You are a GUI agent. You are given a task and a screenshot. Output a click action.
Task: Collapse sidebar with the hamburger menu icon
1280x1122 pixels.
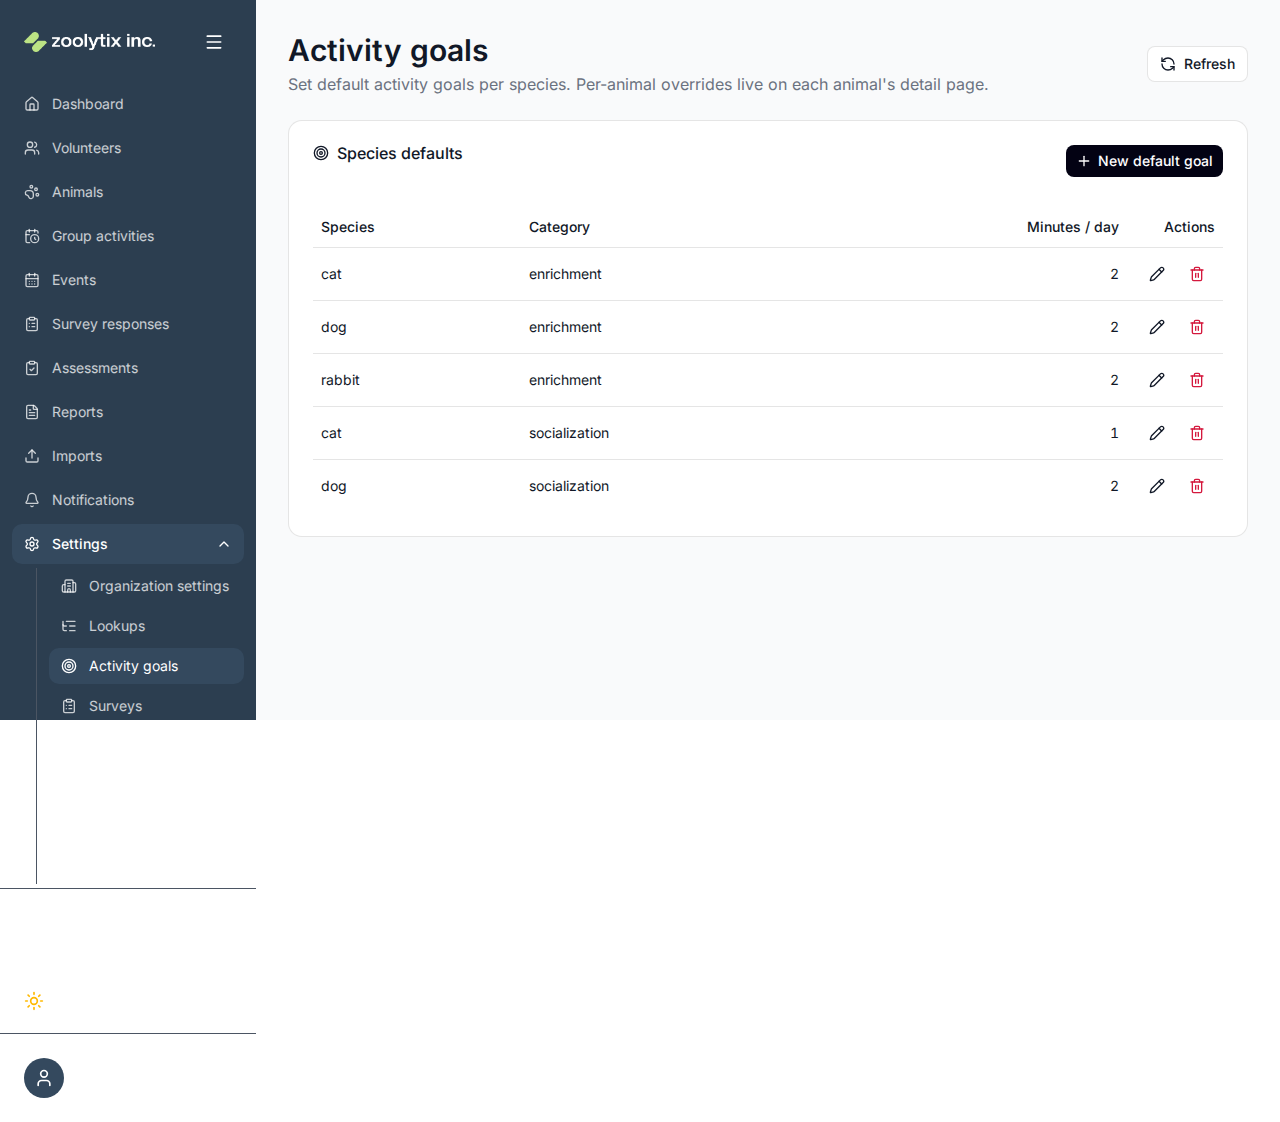tap(214, 42)
